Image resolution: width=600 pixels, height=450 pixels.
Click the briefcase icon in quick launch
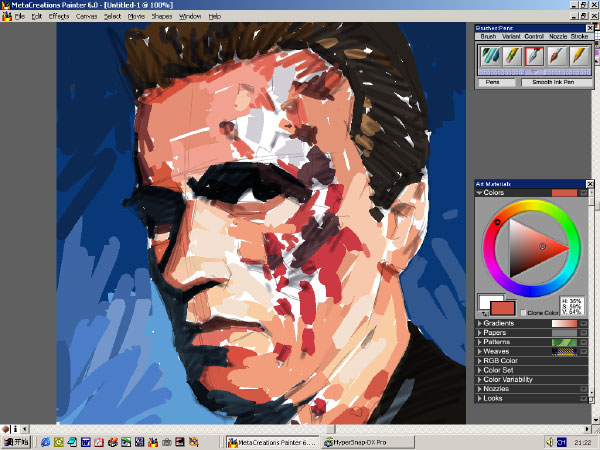(x=166, y=442)
